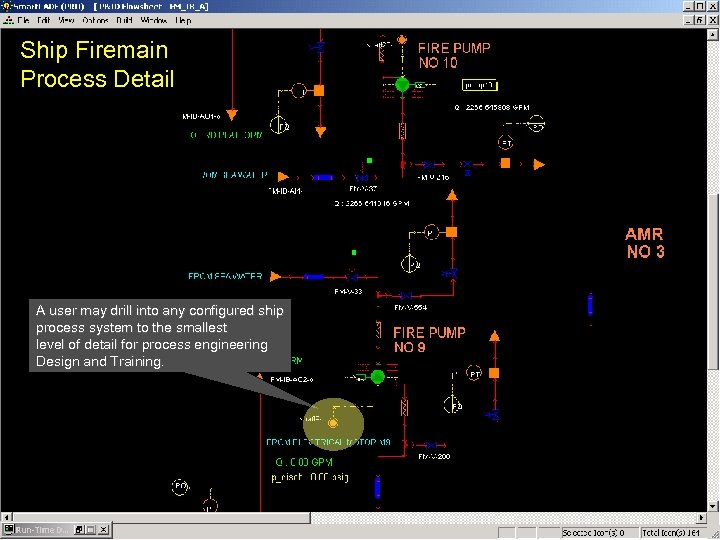Image resolution: width=720 pixels, height=540 pixels.
Task: Select the blue valve labeled FM-V-200
Action: pyautogui.click(x=431, y=445)
